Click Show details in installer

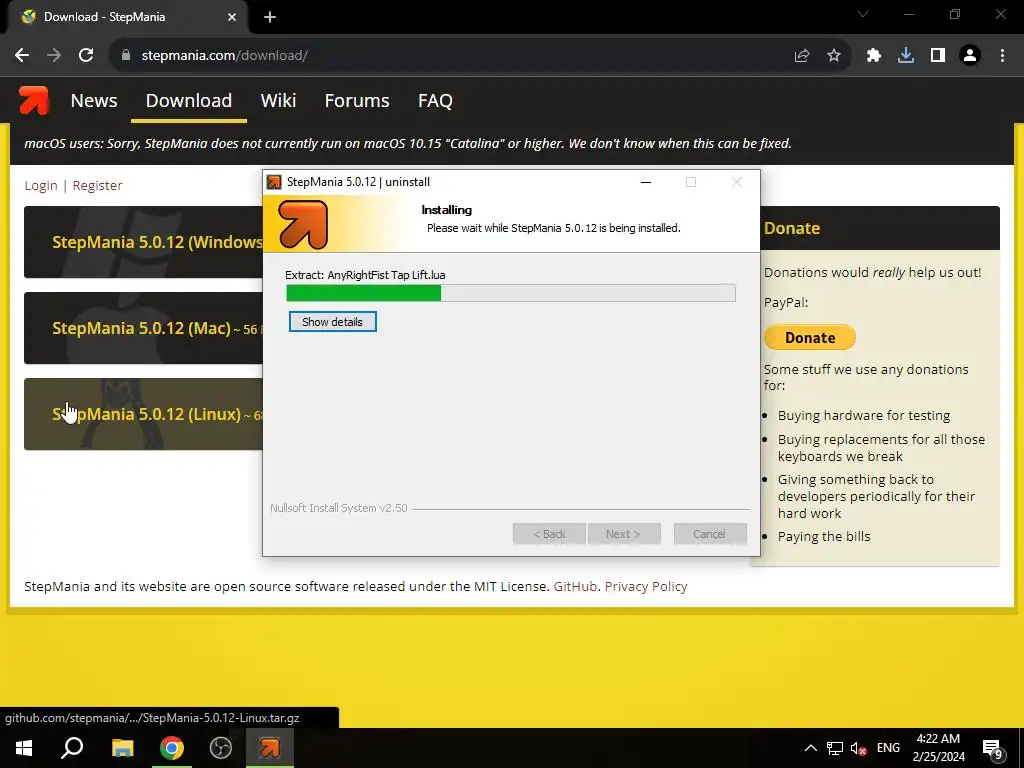click(332, 322)
